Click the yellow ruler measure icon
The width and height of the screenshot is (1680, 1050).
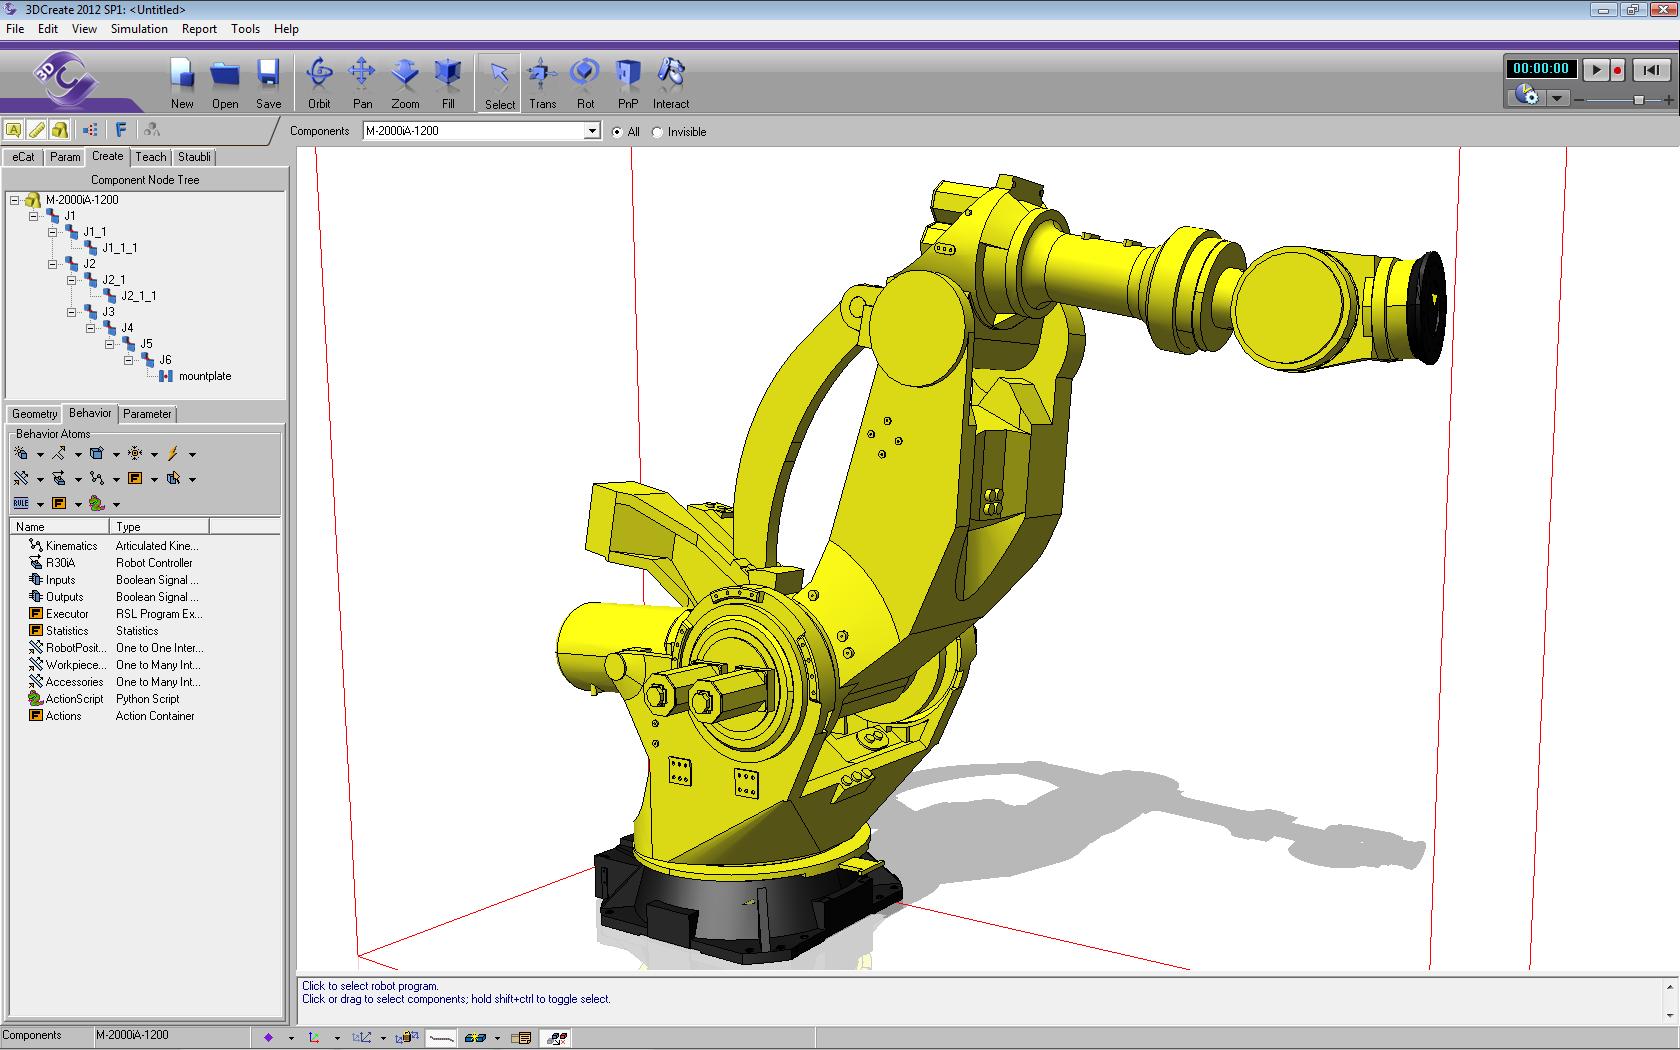[x=37, y=129]
